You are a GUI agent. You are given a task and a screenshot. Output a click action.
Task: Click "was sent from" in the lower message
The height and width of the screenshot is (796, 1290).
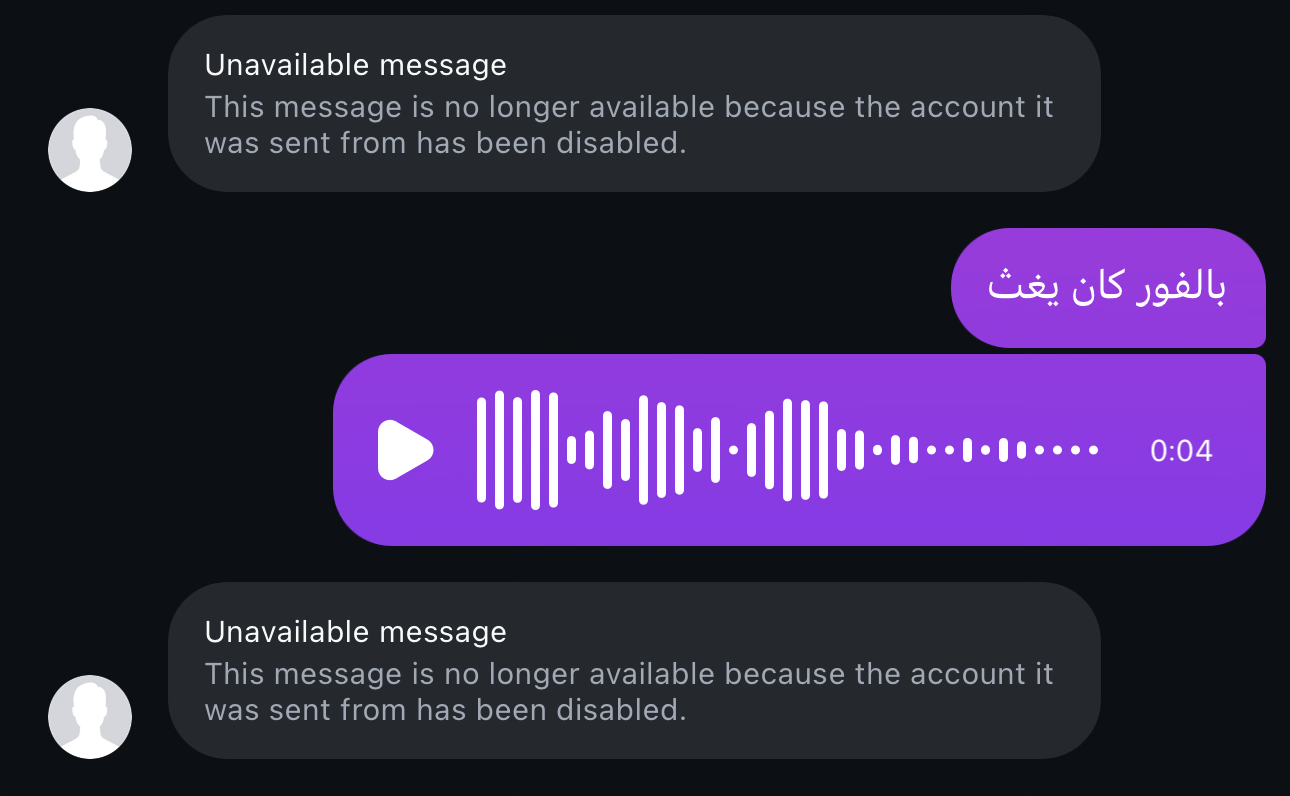(306, 710)
